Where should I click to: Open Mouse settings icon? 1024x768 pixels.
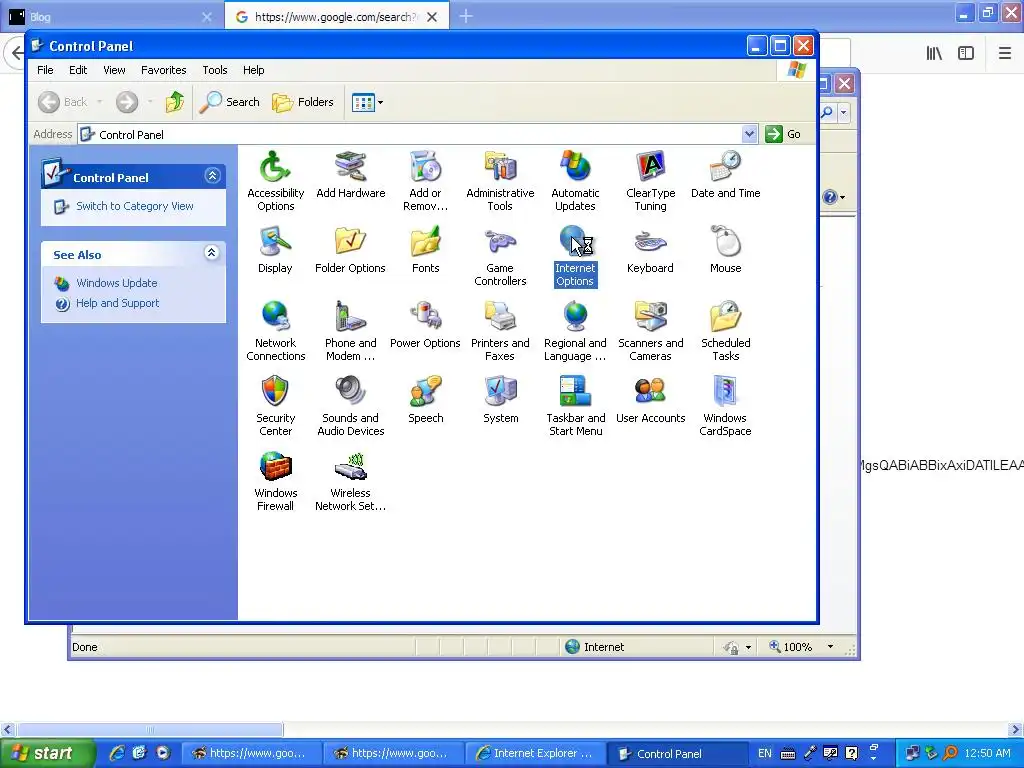pos(726,249)
